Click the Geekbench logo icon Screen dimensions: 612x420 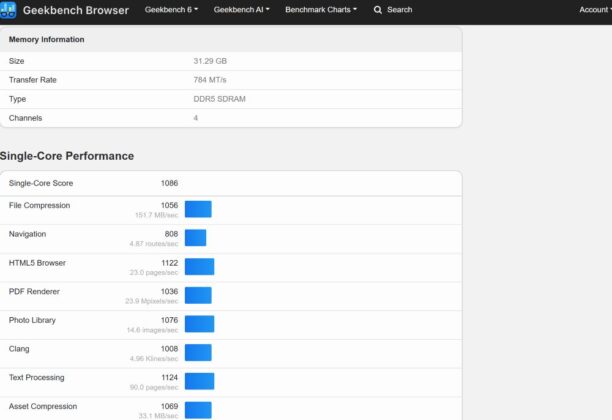[8, 10]
